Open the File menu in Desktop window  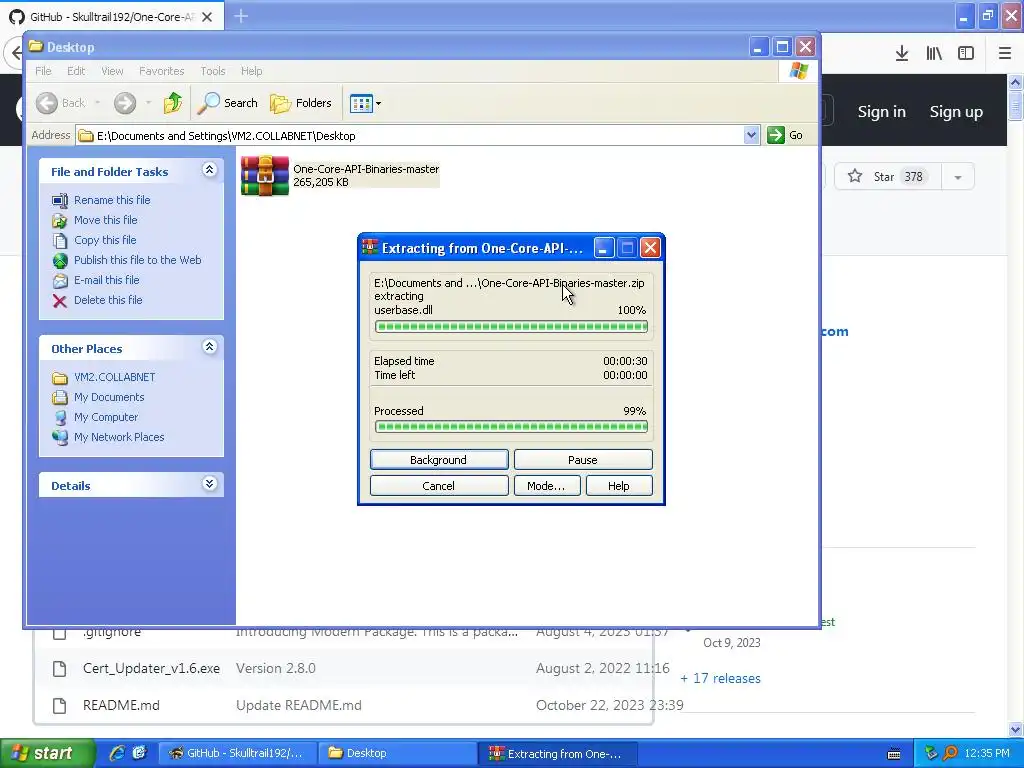[x=43, y=71]
